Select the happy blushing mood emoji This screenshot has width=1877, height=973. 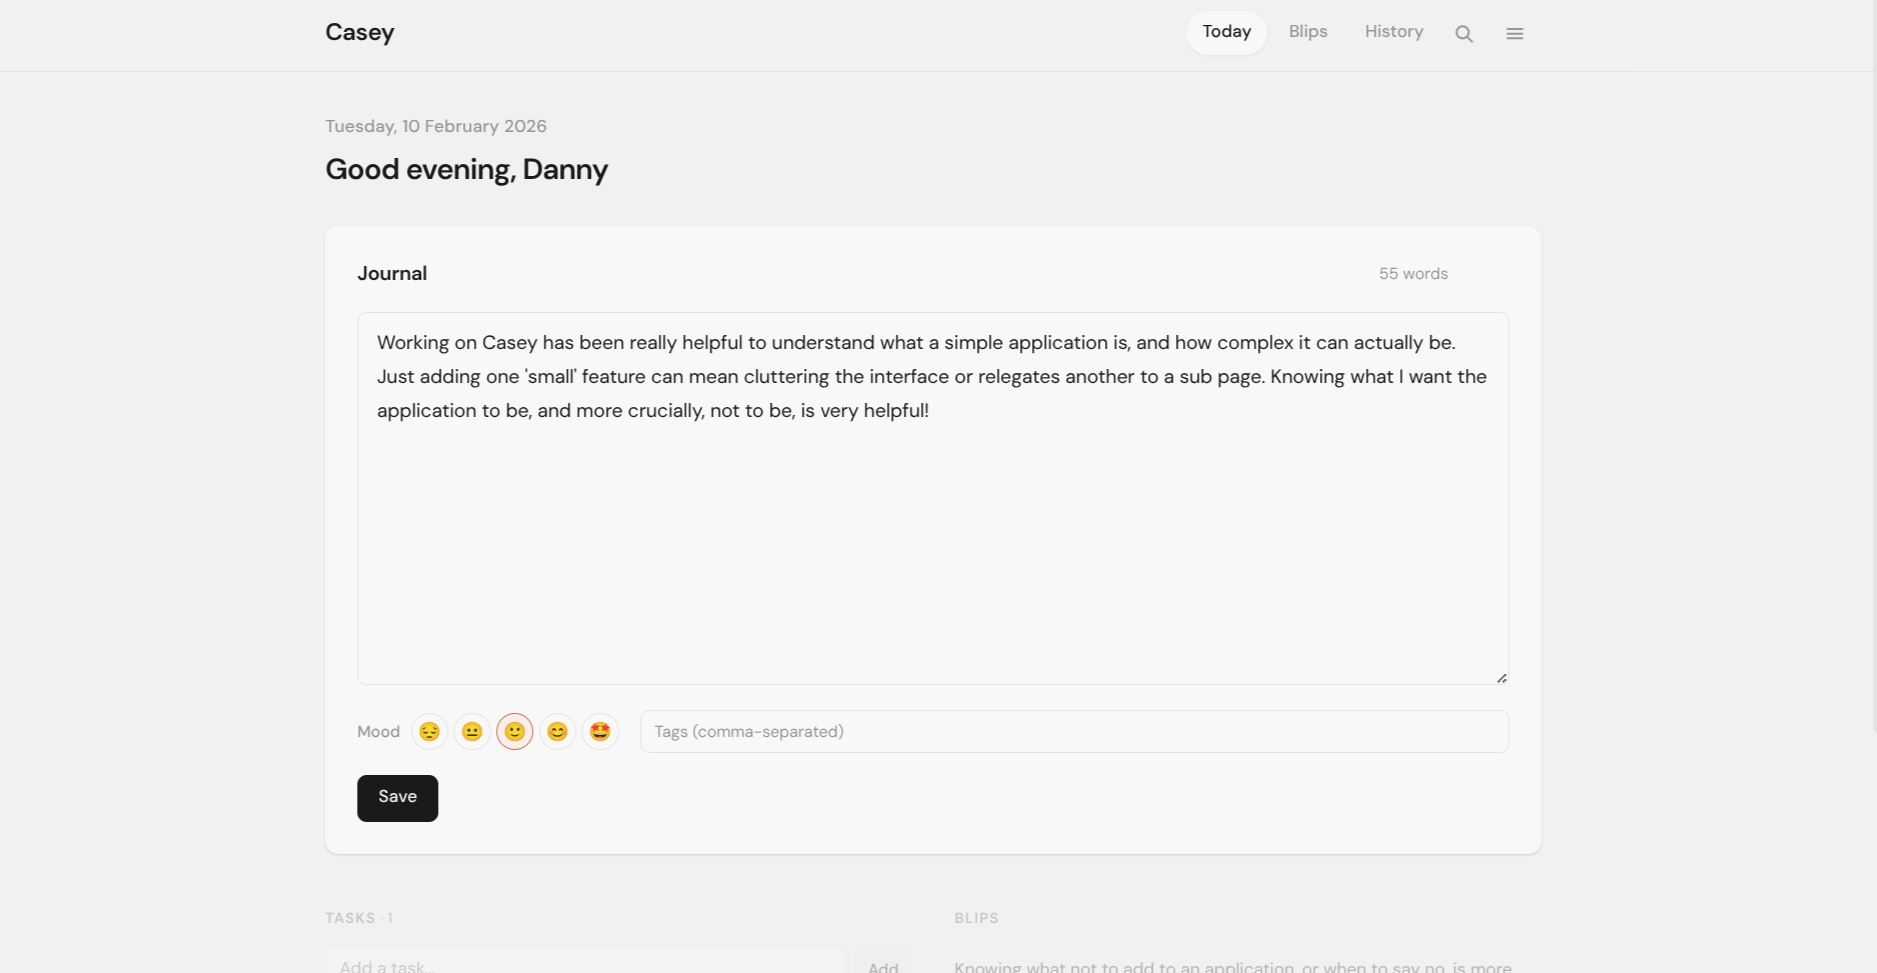click(x=558, y=731)
